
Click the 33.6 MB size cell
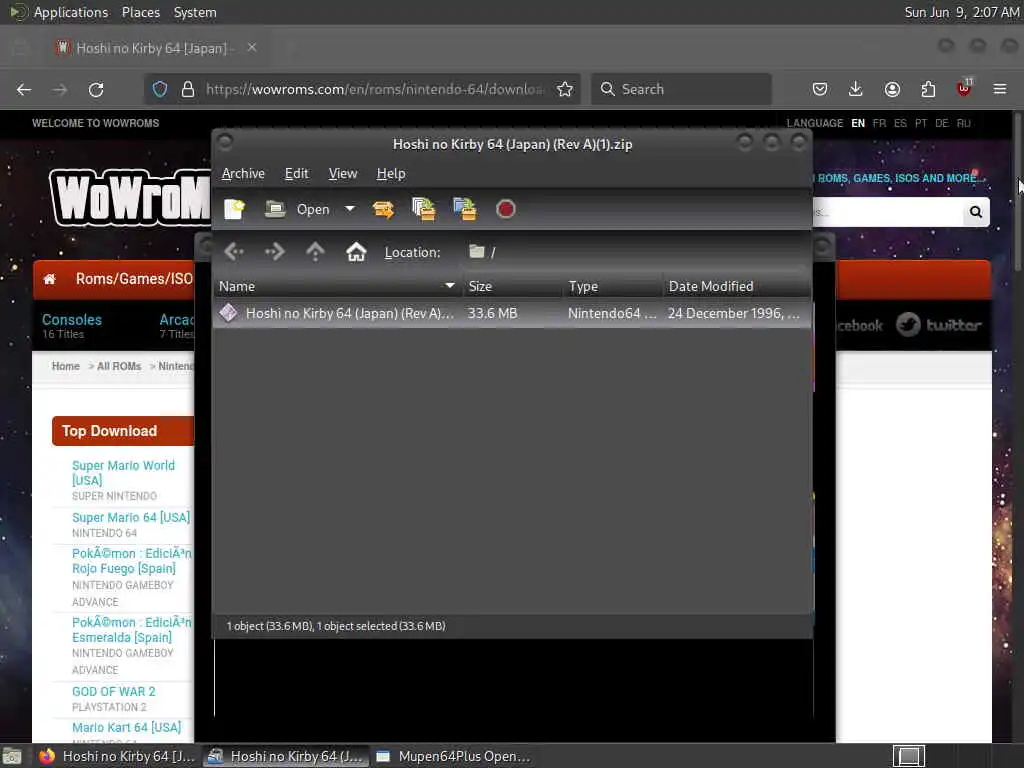pyautogui.click(x=492, y=313)
